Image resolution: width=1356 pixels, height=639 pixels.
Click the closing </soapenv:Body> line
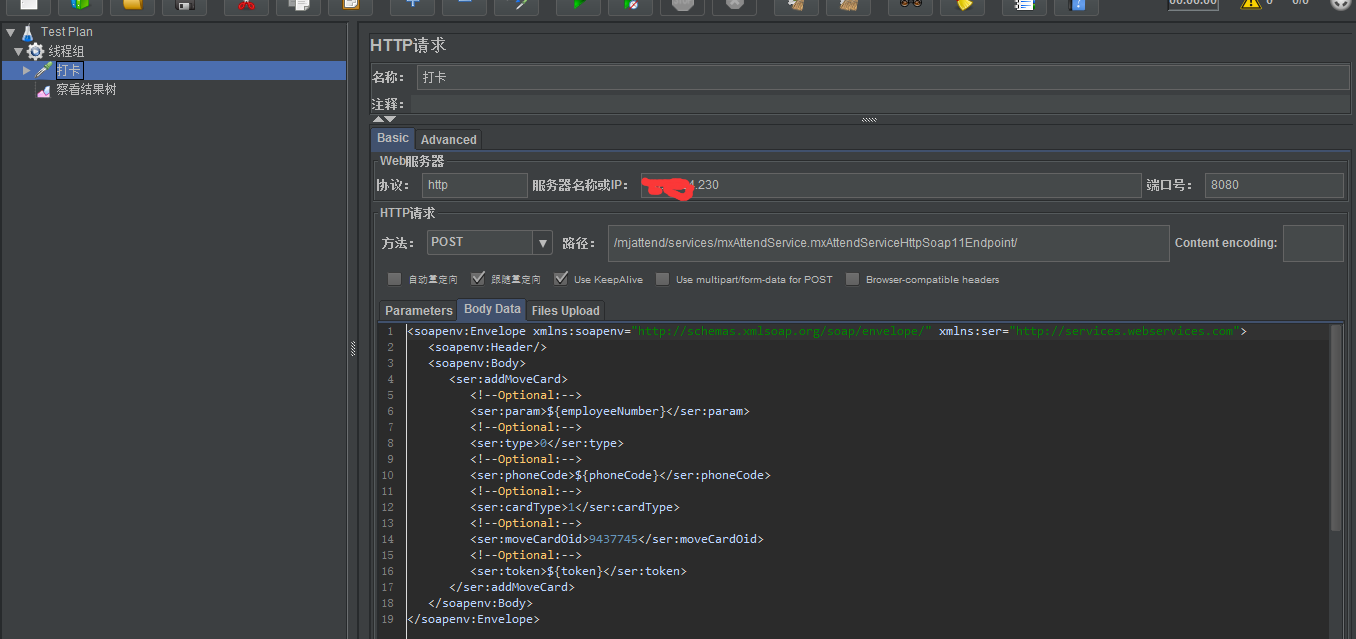coord(480,603)
